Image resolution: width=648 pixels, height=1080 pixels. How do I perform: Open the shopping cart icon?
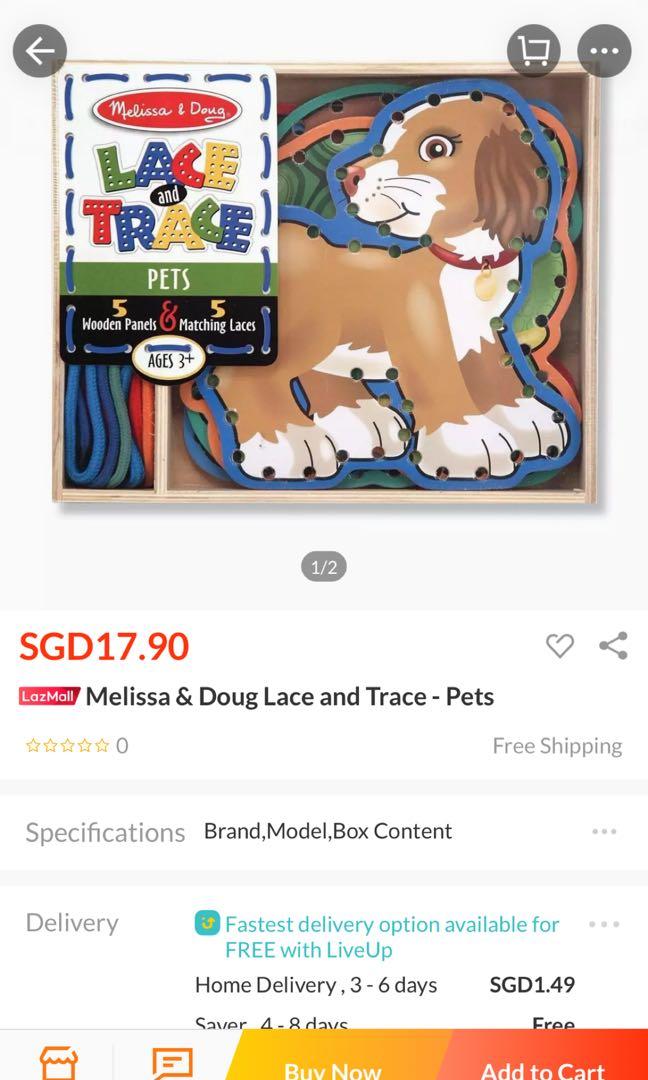[534, 50]
